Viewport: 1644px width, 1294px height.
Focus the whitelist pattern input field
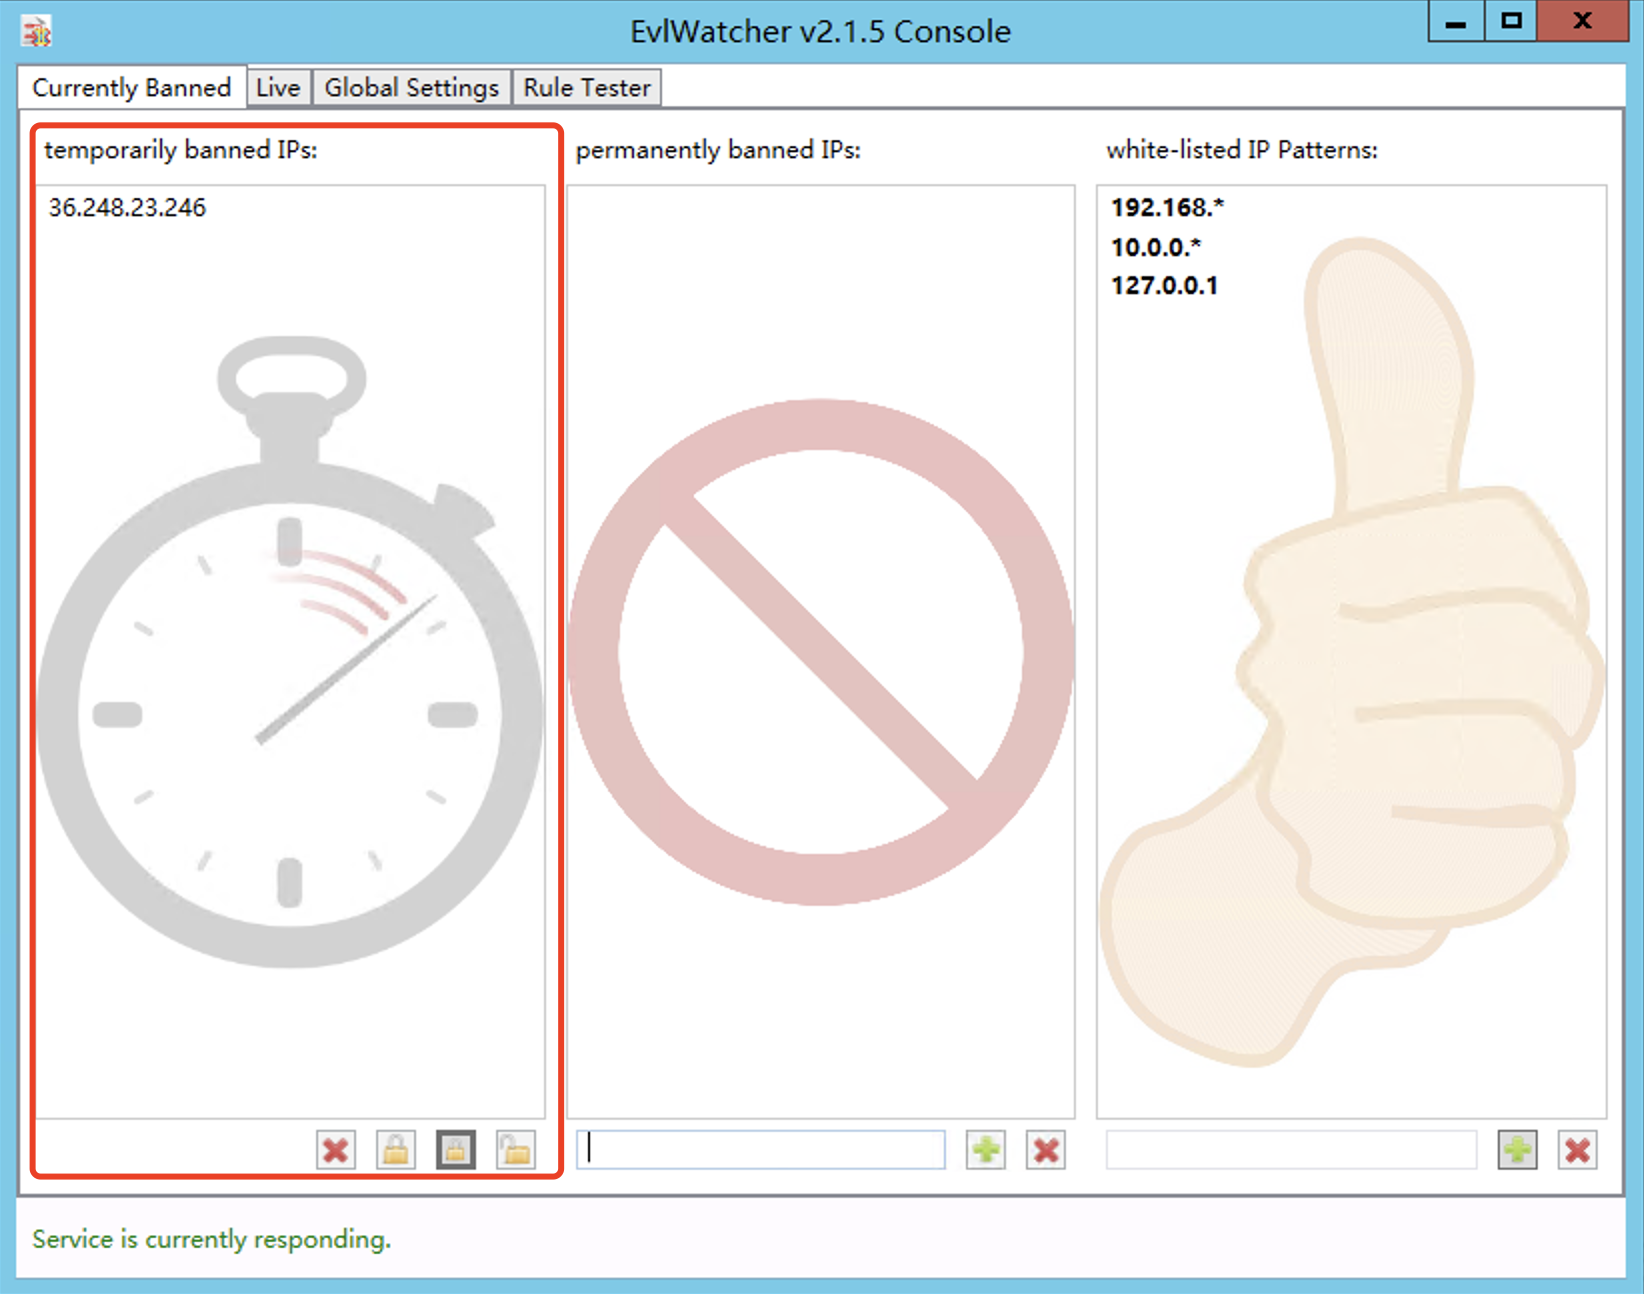pos(1291,1150)
